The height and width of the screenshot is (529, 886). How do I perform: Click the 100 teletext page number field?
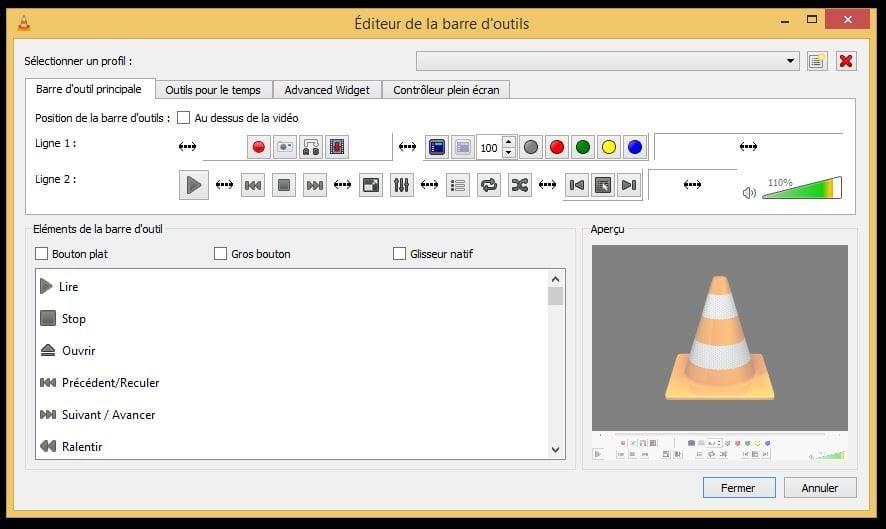click(489, 148)
